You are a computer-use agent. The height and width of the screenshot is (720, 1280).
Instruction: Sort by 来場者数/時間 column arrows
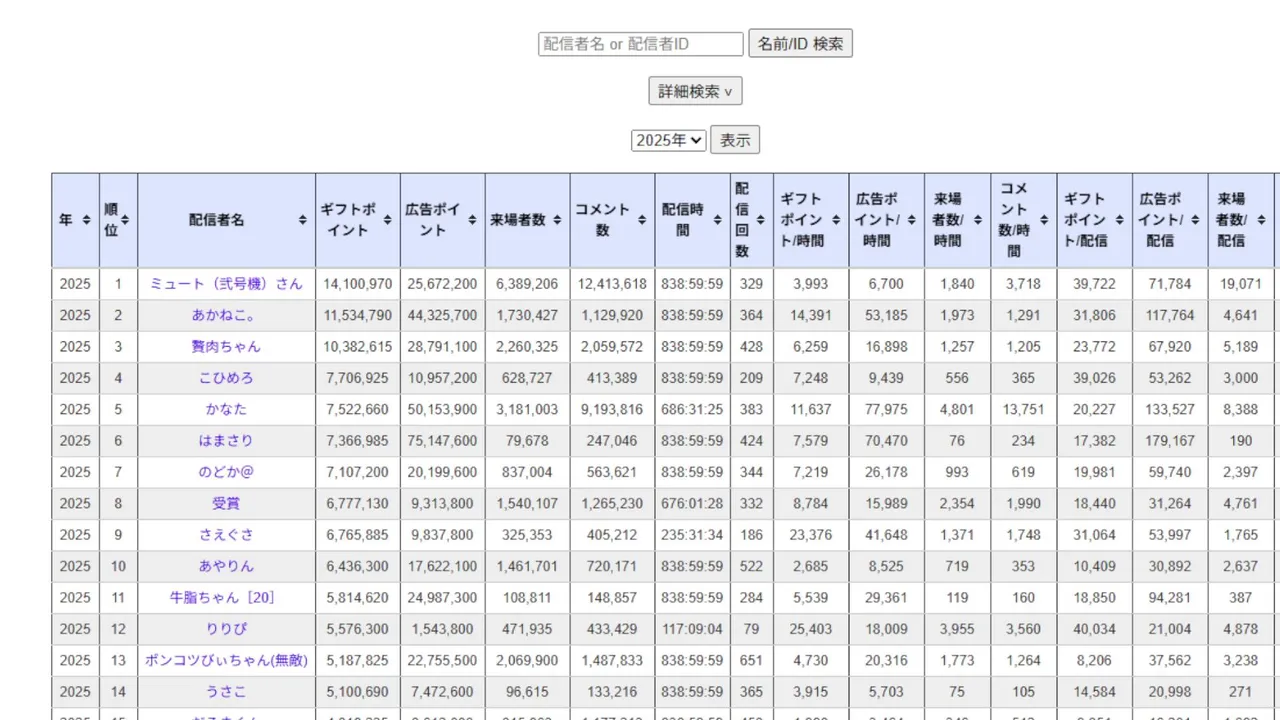point(978,220)
